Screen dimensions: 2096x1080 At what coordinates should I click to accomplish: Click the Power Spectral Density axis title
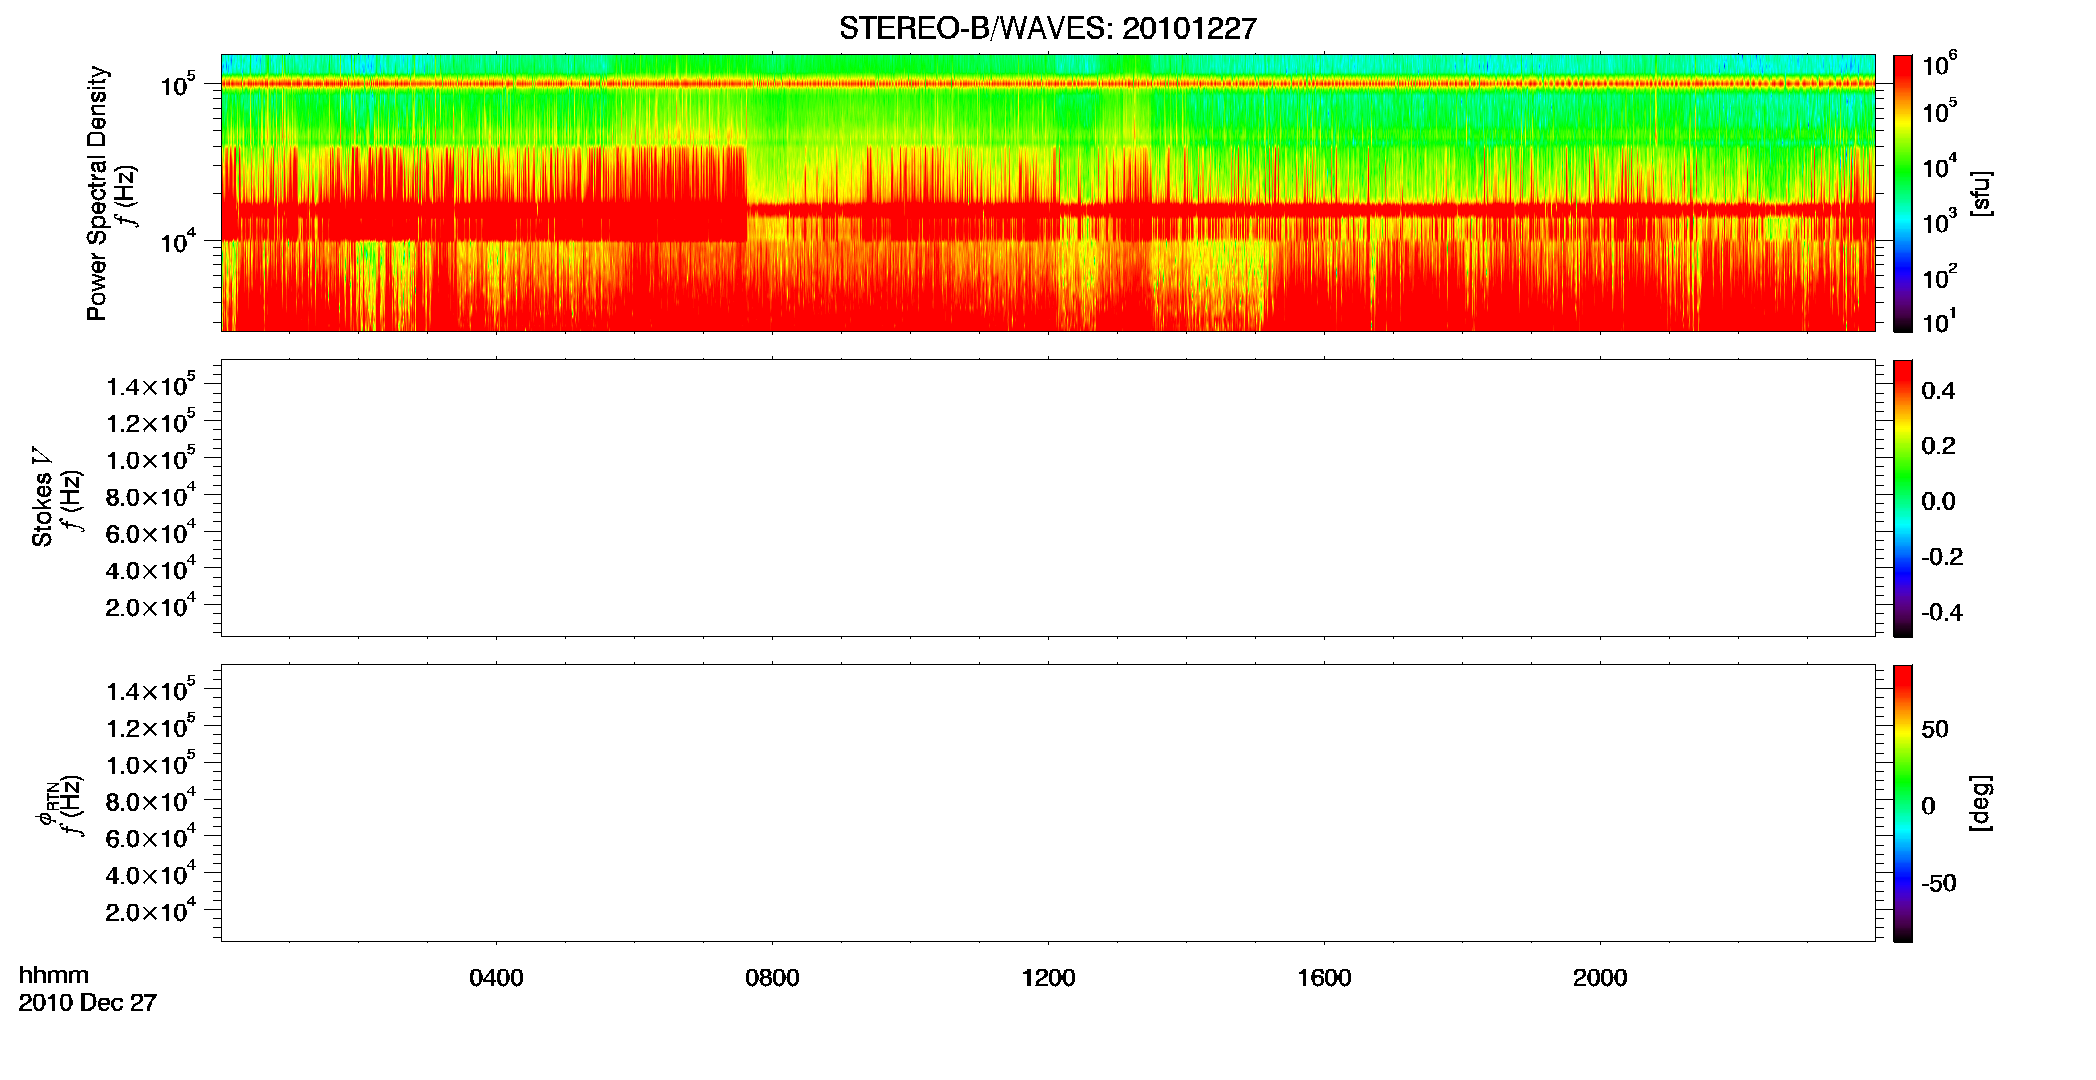coord(97,193)
